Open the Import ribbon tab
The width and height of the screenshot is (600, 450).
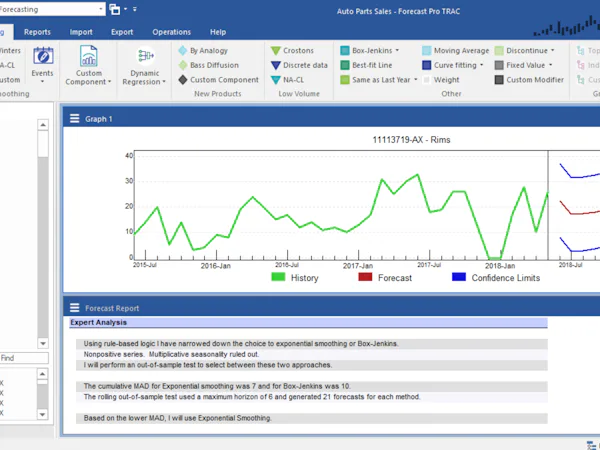point(81,32)
